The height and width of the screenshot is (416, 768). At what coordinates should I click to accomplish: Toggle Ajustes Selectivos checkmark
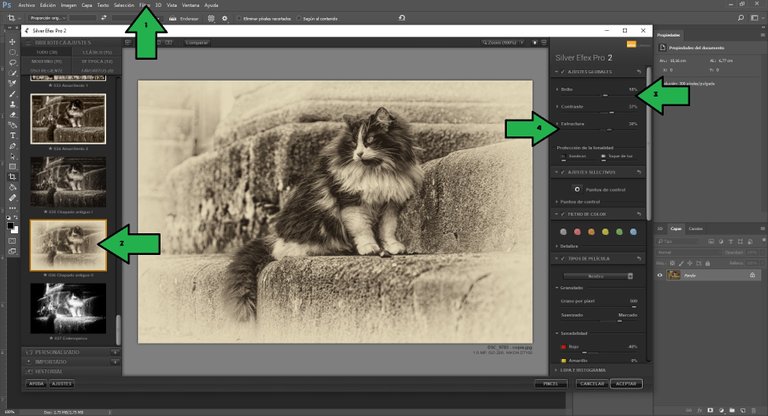(563, 172)
